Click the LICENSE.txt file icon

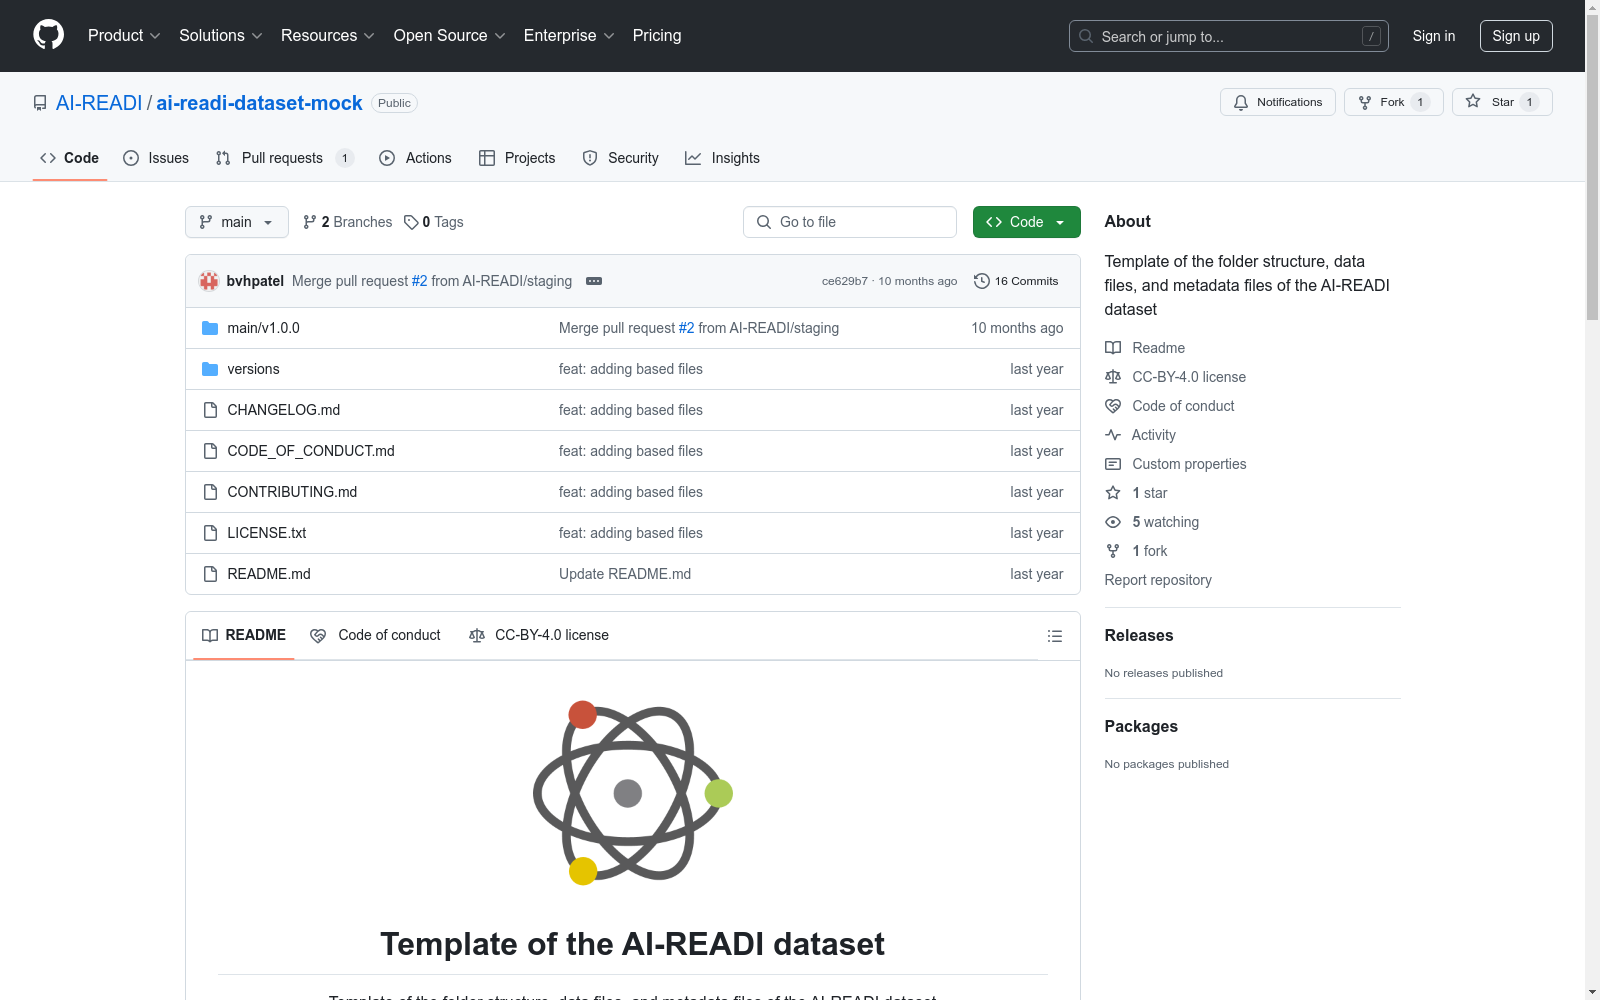210,533
